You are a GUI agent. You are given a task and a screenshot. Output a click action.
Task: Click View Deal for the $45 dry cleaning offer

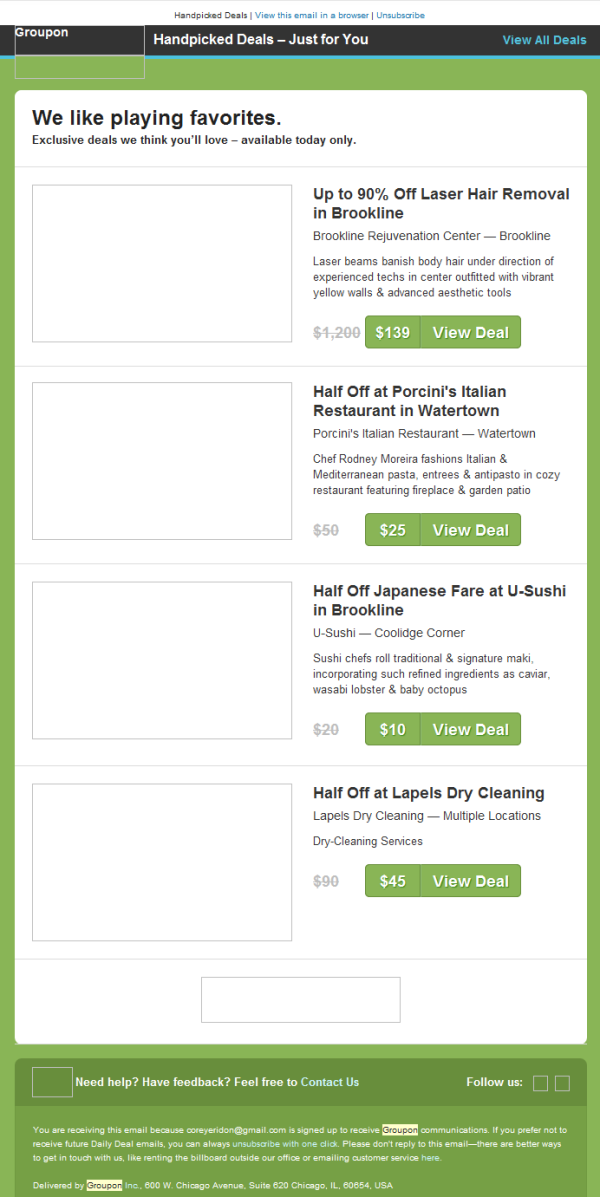click(x=470, y=881)
